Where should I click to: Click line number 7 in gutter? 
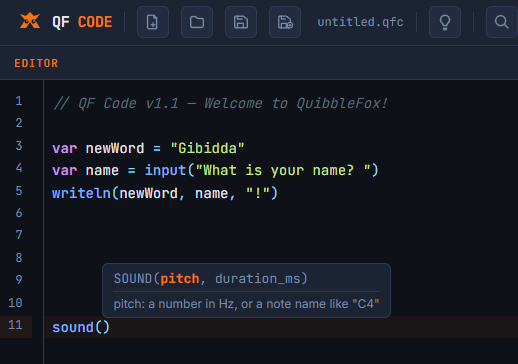tap(19, 235)
